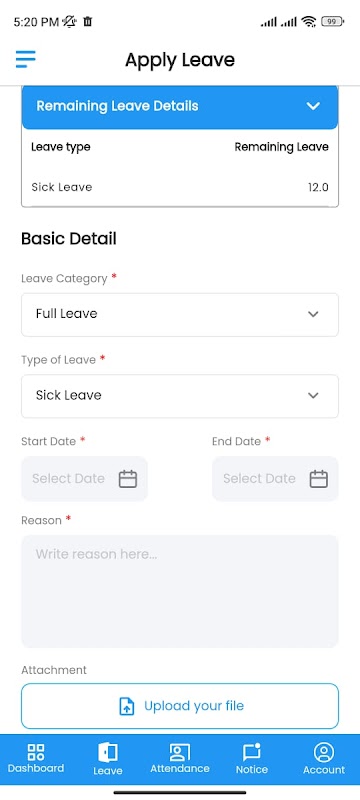The image size is (360, 800).
Task: Click the Remaining Leave Details header
Action: click(x=180, y=107)
